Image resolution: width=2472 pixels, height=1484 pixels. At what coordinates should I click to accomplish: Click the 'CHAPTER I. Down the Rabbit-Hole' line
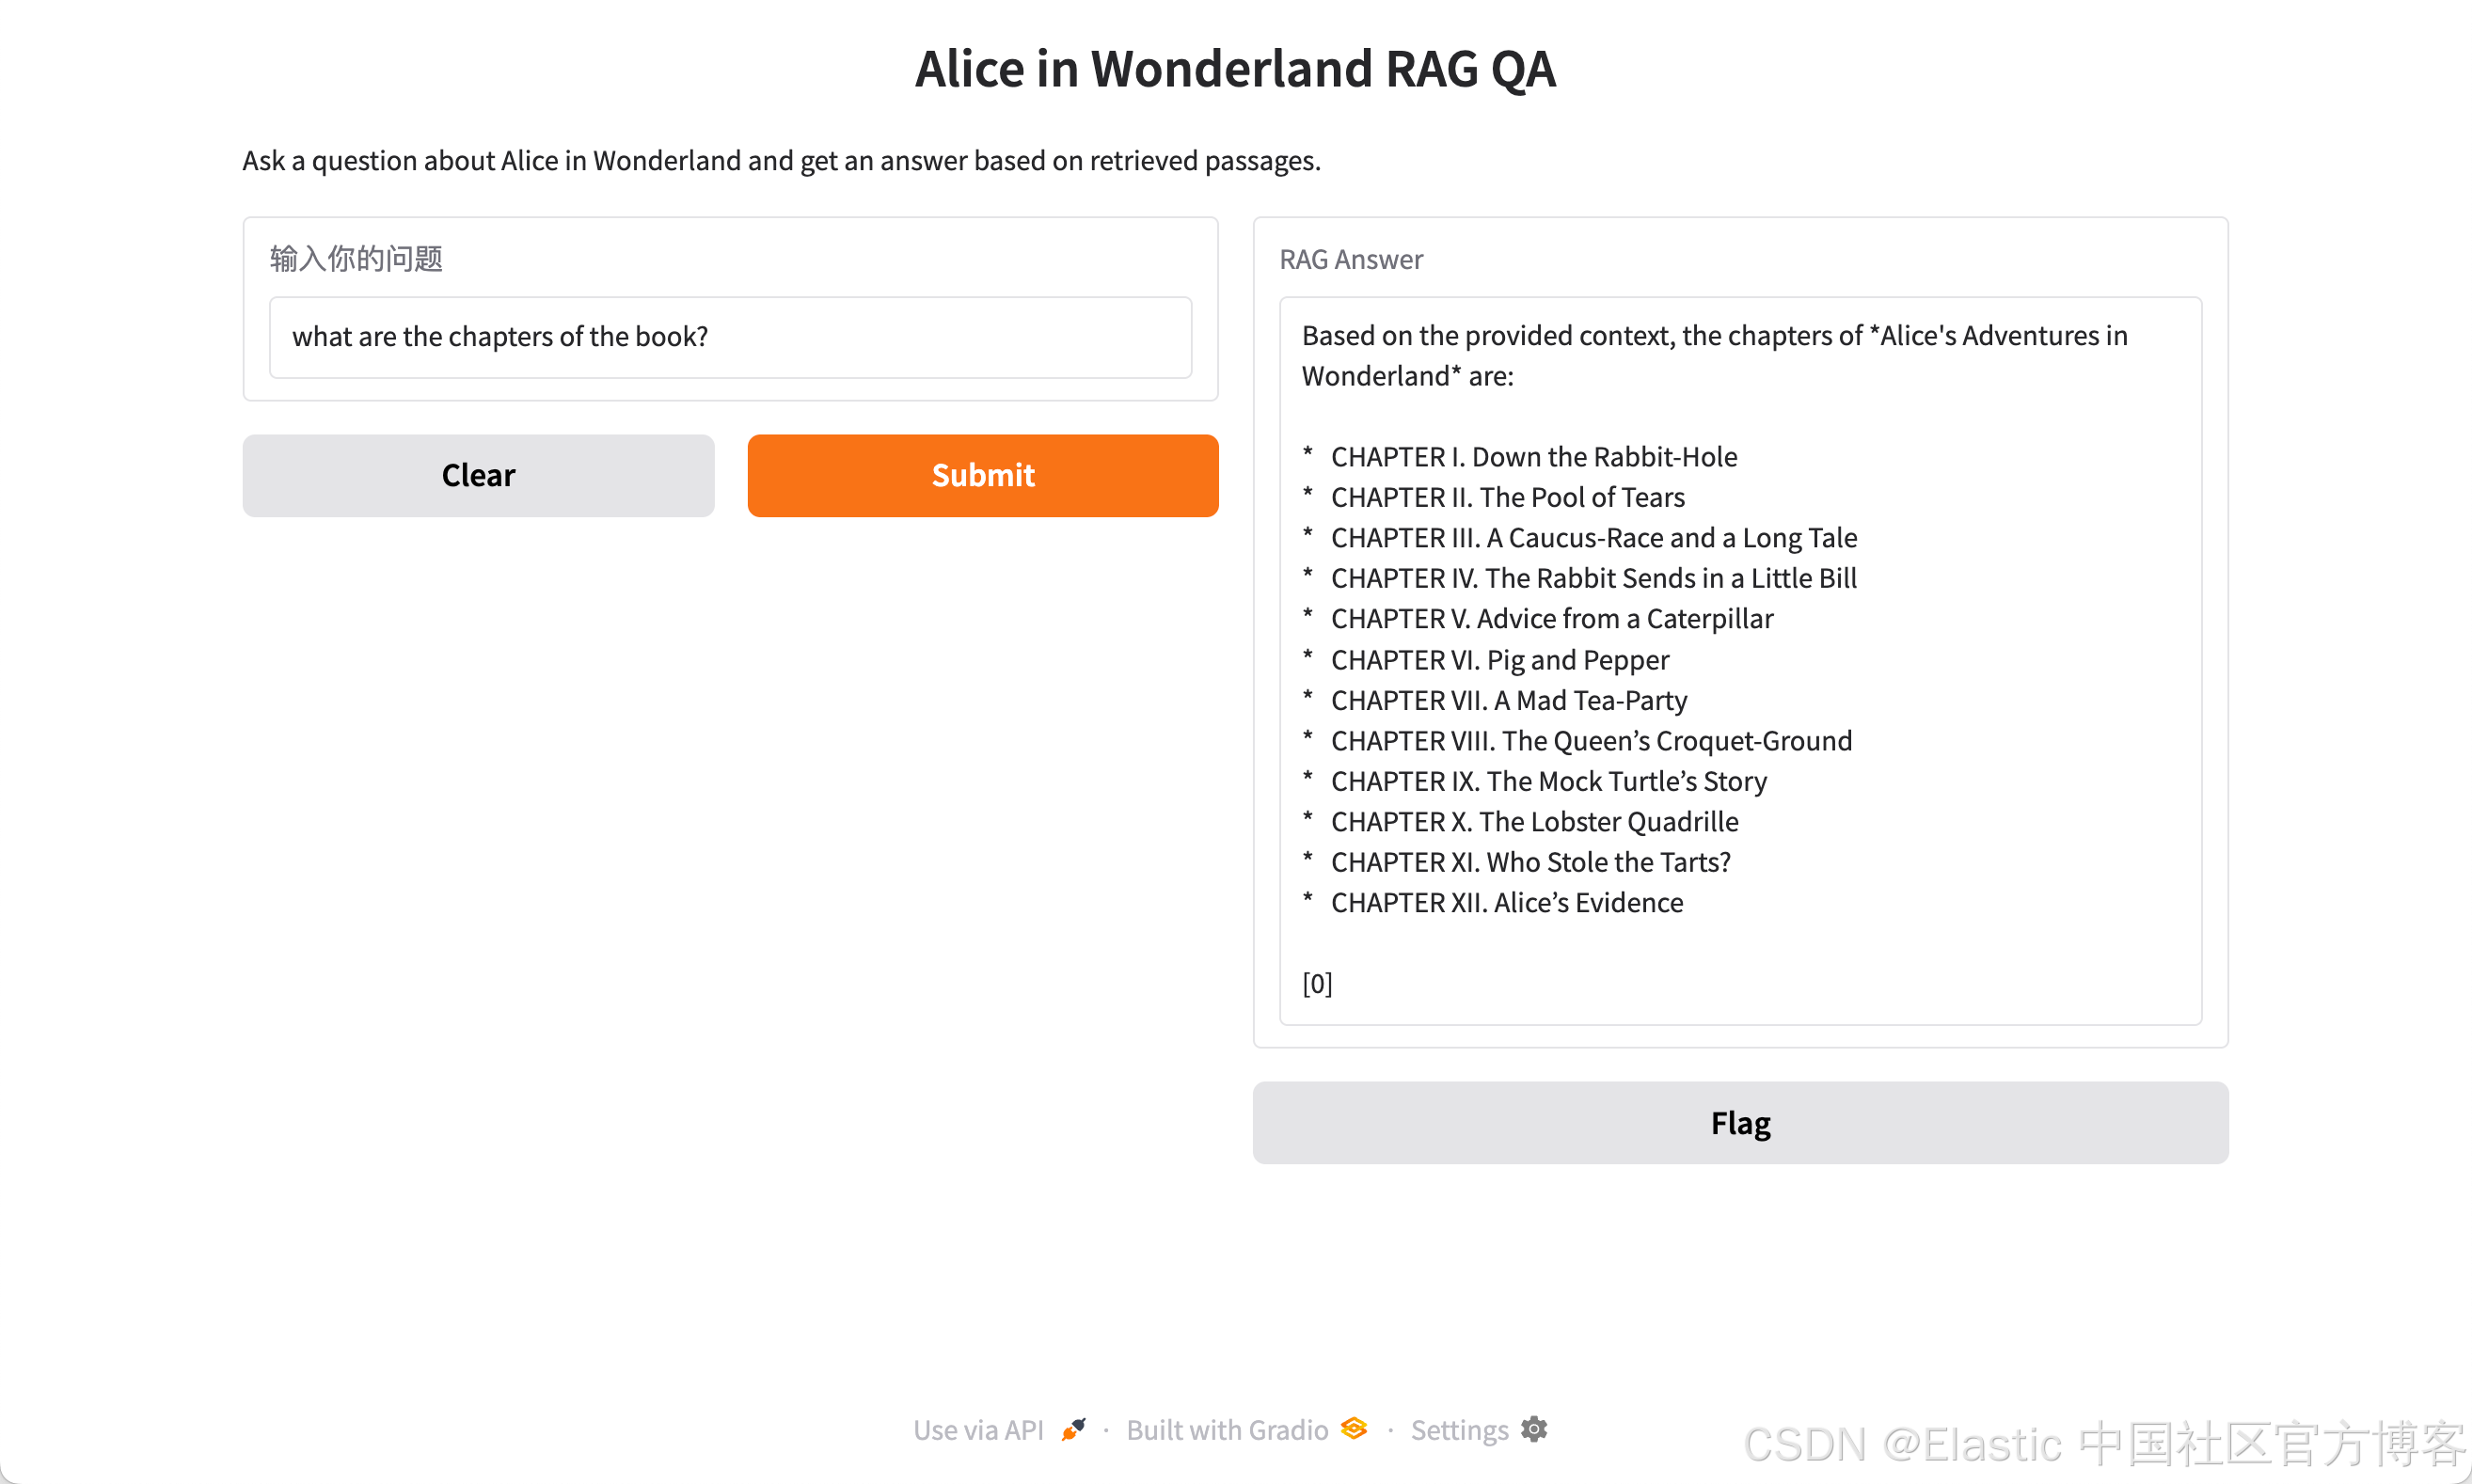coord(1534,457)
